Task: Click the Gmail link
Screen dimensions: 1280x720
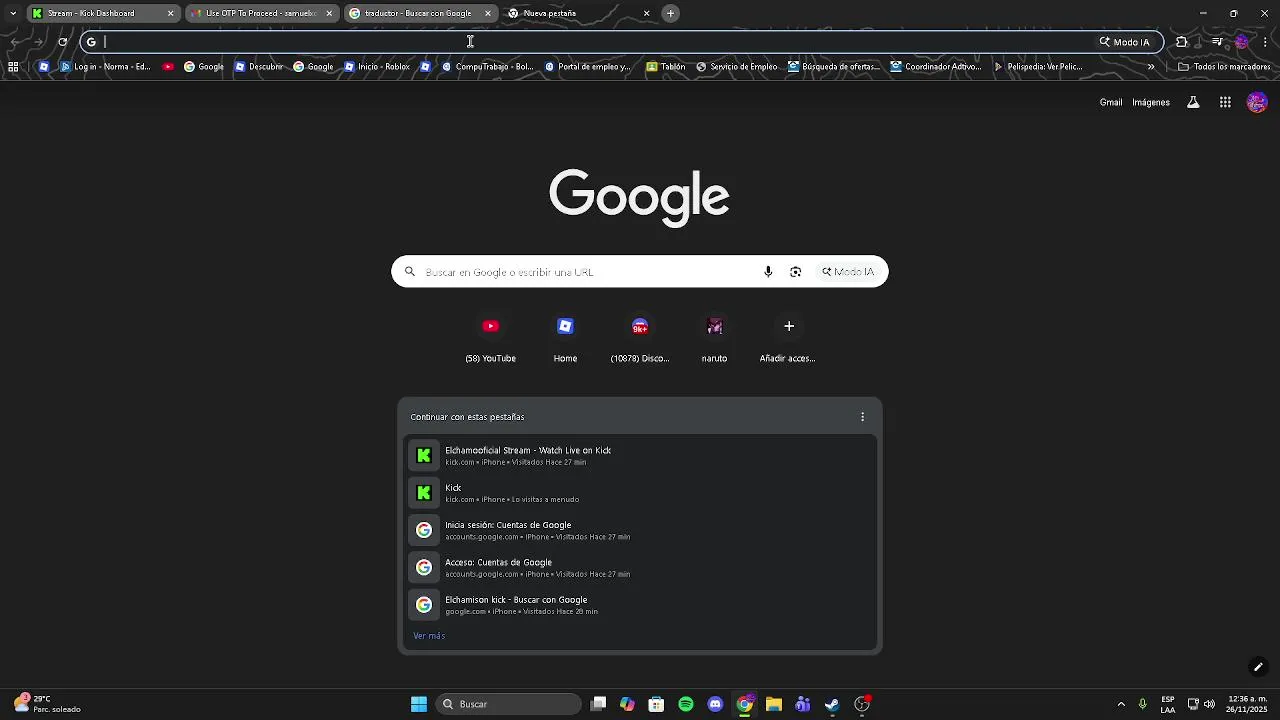Action: click(1111, 102)
